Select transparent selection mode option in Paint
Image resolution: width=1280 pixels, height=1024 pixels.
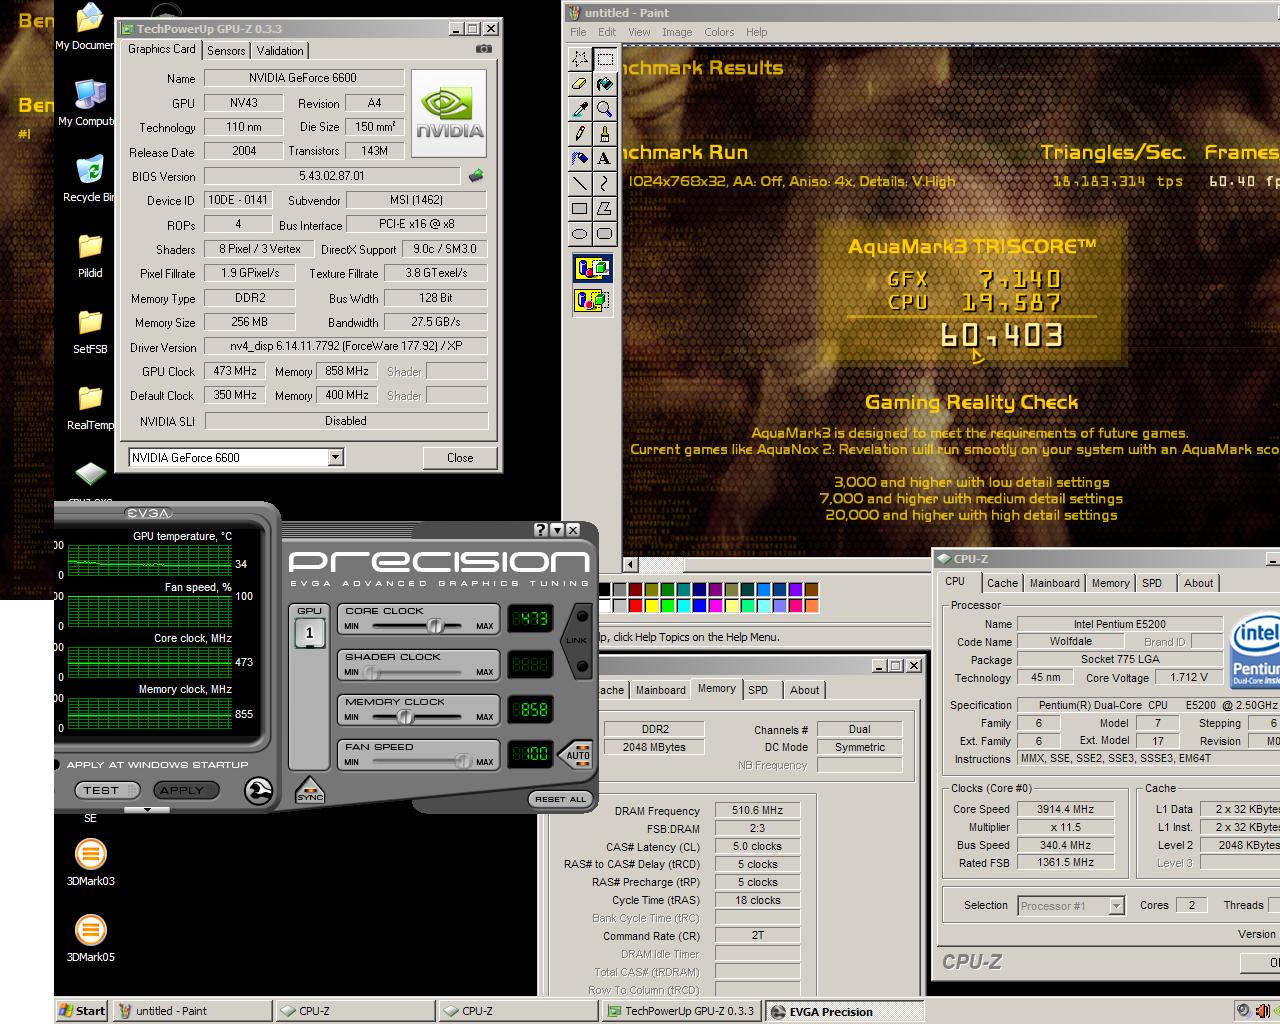(x=592, y=299)
